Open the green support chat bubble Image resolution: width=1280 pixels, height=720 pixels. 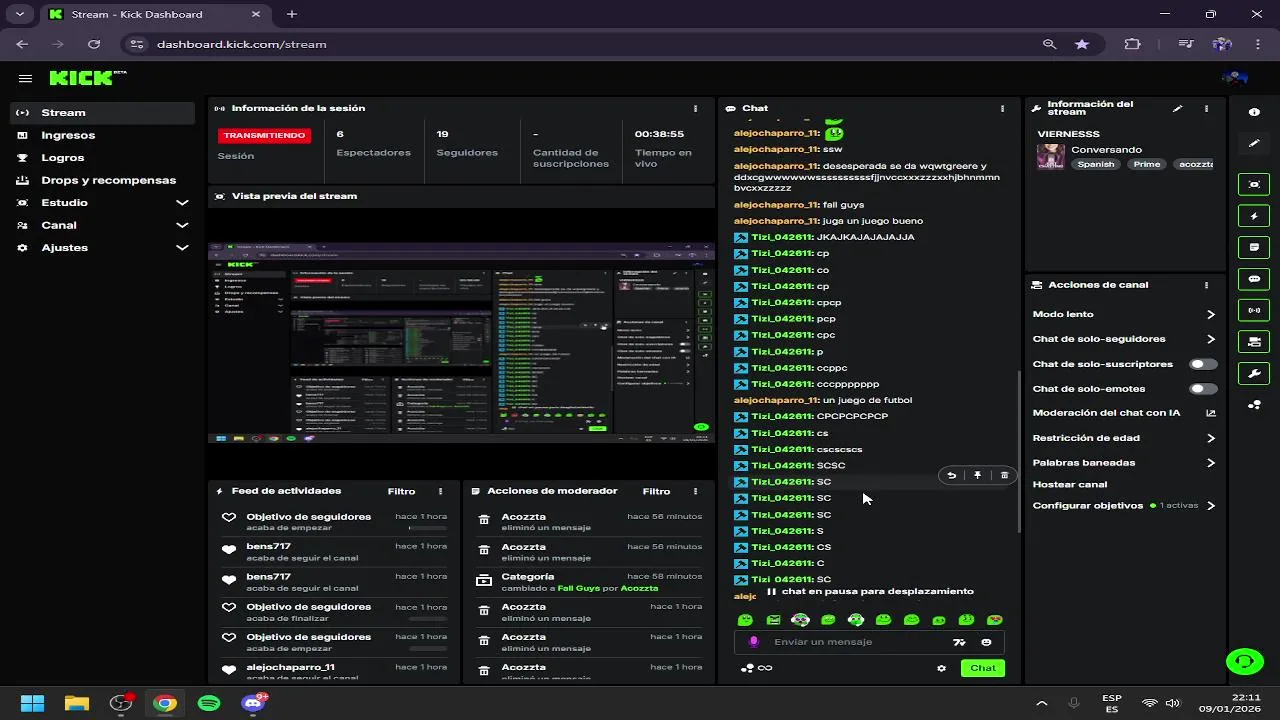[1244, 661]
